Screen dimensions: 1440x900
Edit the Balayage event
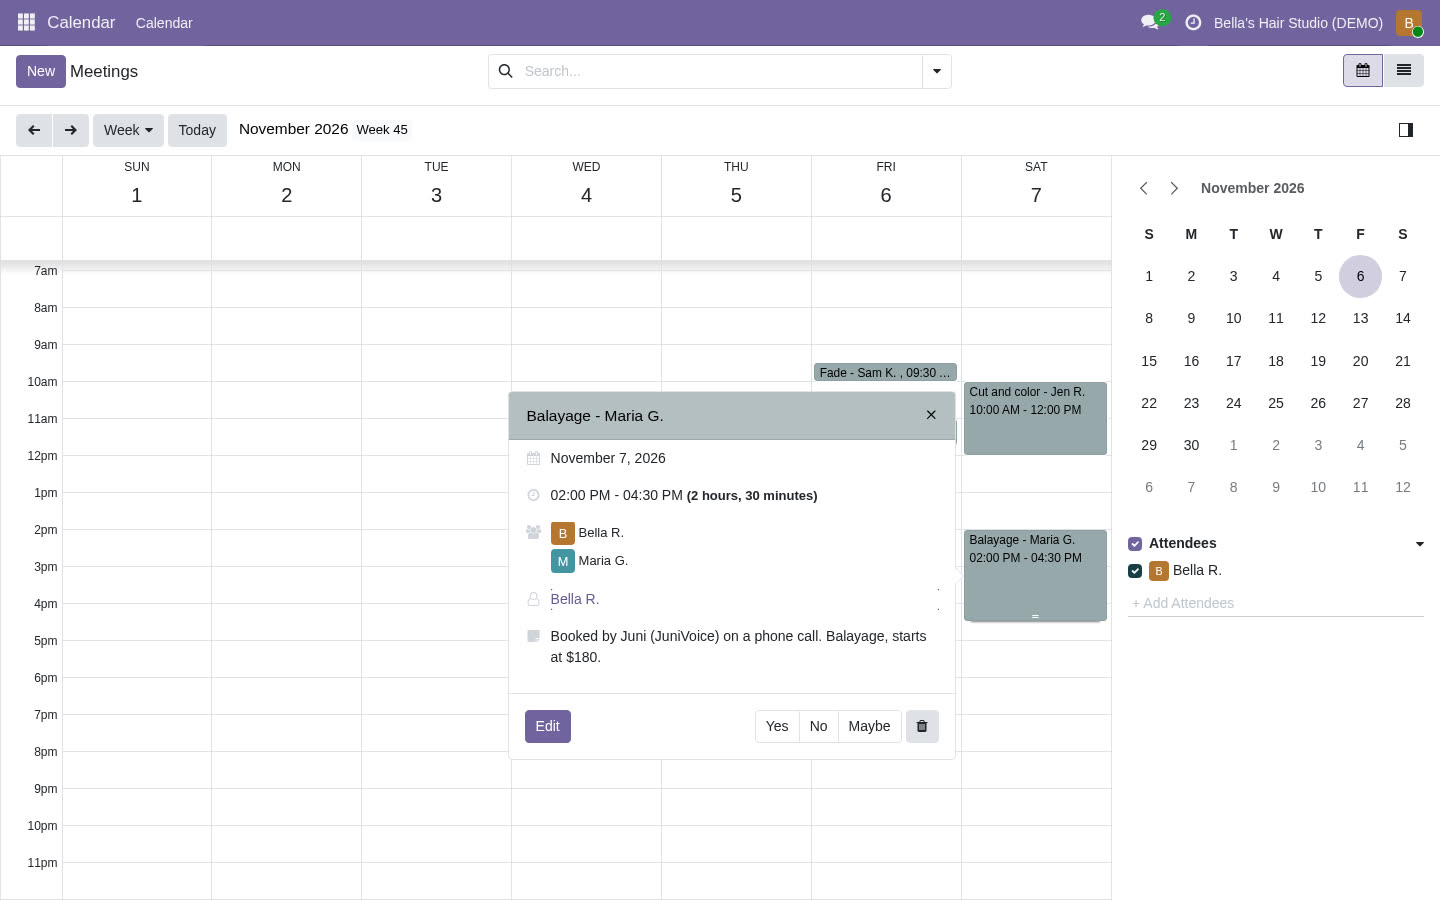pos(548,726)
